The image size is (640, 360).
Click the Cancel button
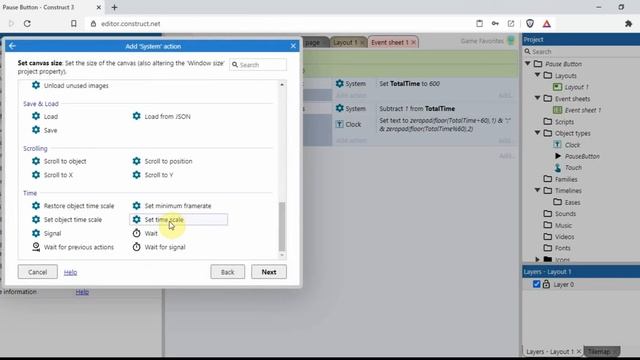coord(38,272)
